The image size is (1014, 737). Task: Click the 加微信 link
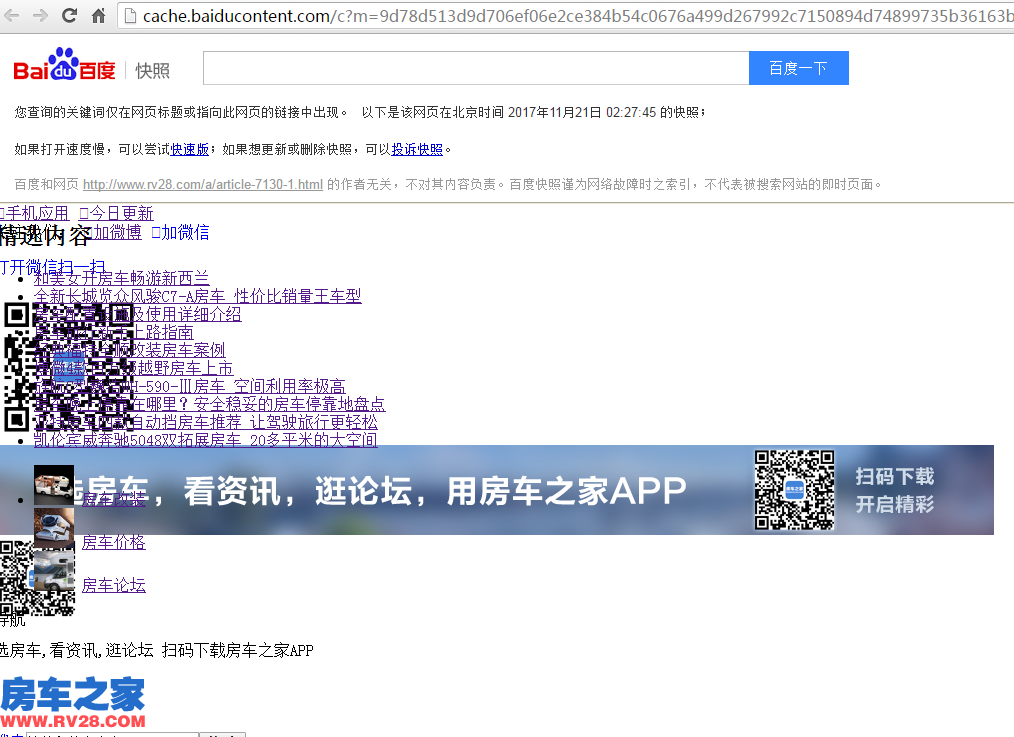coord(180,233)
